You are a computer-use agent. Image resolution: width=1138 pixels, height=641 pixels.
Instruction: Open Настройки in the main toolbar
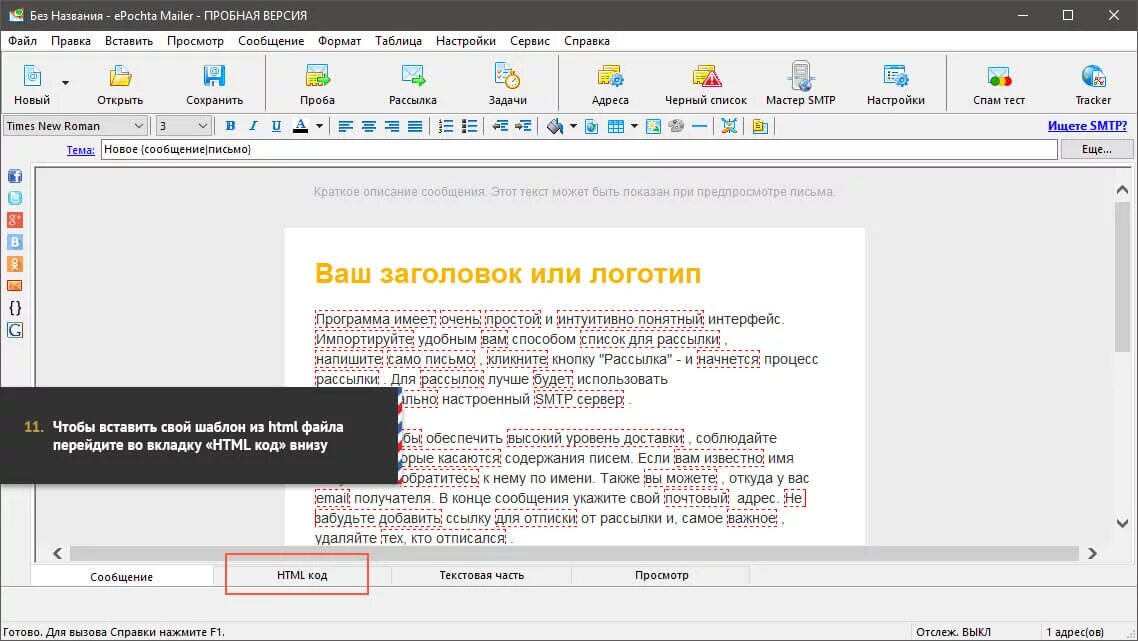(x=896, y=75)
